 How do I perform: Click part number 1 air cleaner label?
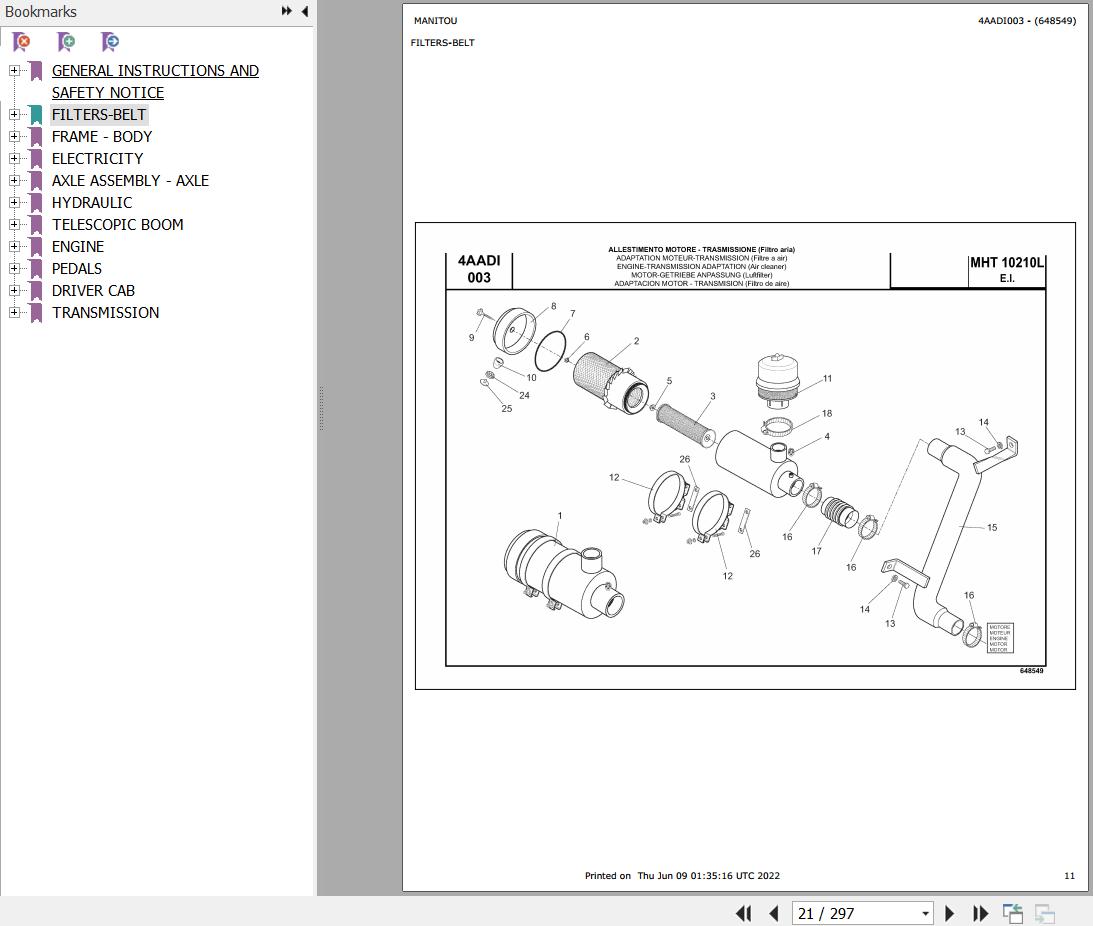(560, 516)
